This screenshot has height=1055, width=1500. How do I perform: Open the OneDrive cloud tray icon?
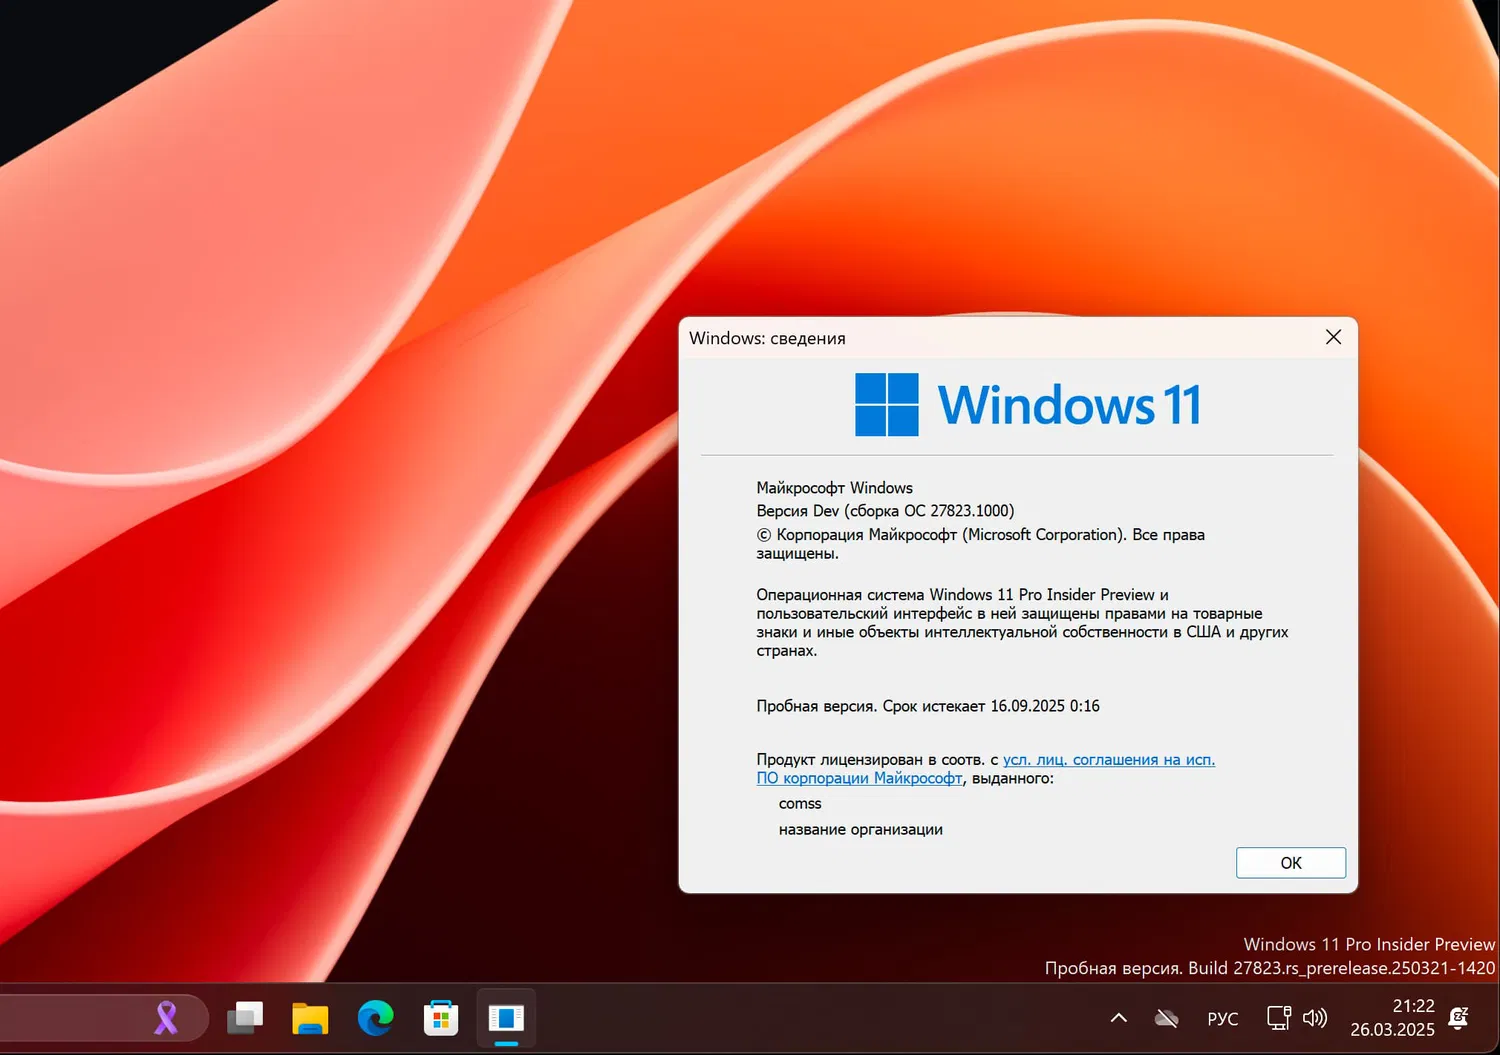tap(1166, 1017)
